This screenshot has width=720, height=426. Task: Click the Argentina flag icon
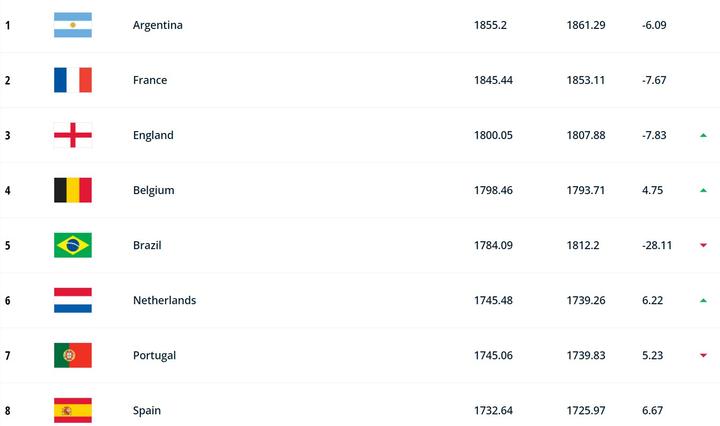73,25
